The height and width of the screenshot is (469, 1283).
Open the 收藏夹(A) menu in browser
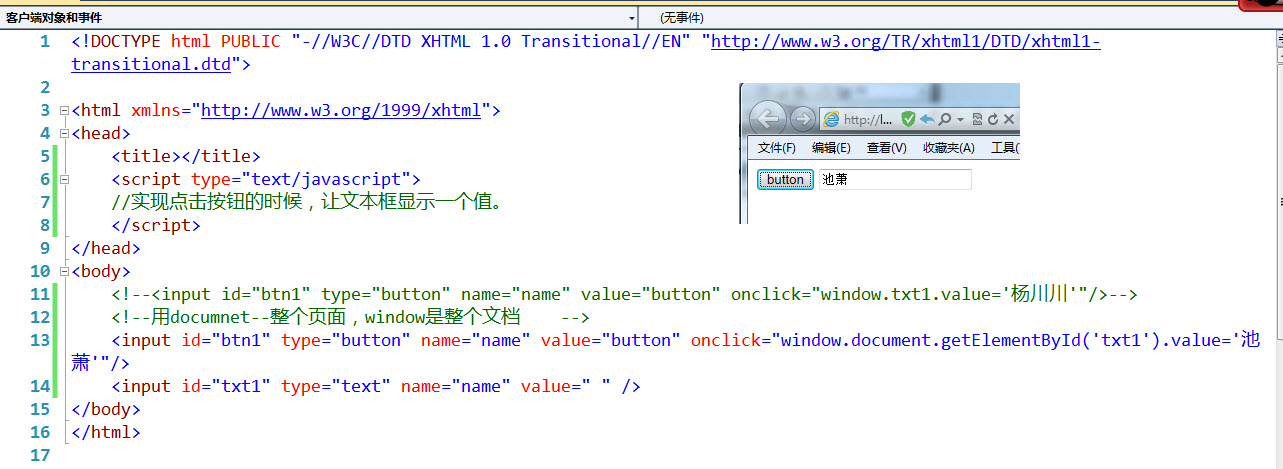point(948,148)
